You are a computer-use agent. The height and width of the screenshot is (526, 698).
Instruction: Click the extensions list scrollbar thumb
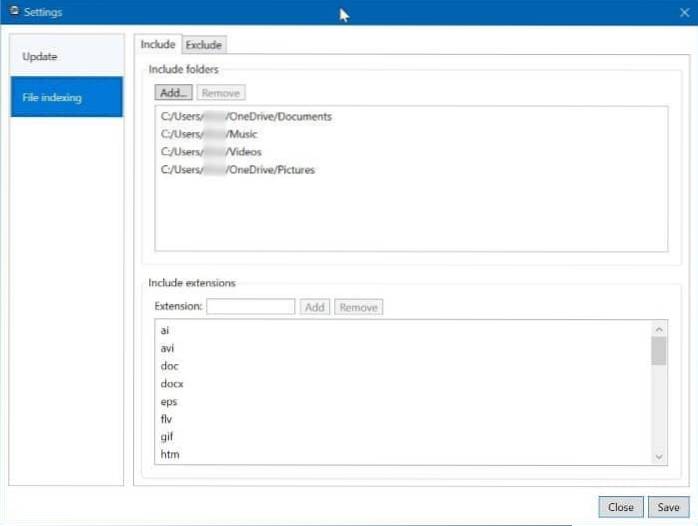click(658, 351)
